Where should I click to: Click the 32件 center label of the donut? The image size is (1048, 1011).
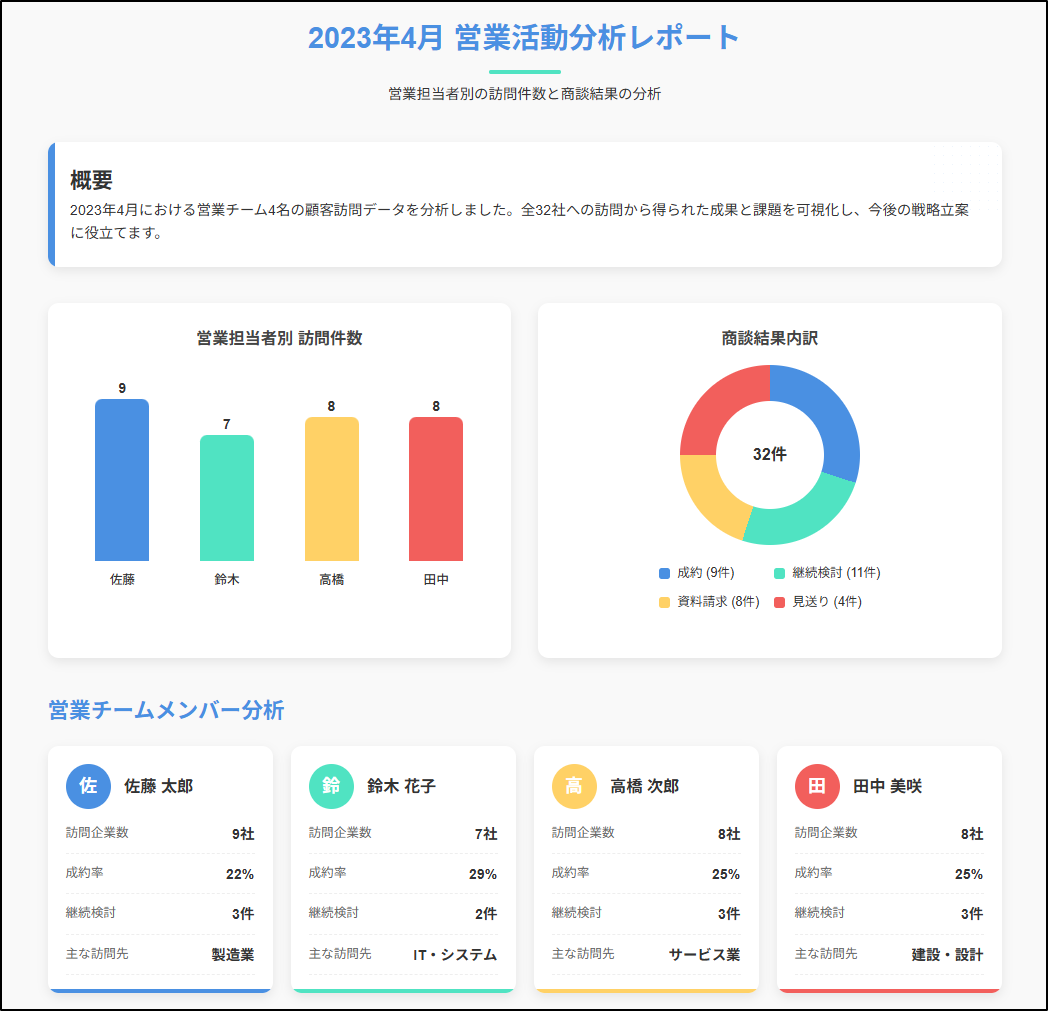coord(769,454)
